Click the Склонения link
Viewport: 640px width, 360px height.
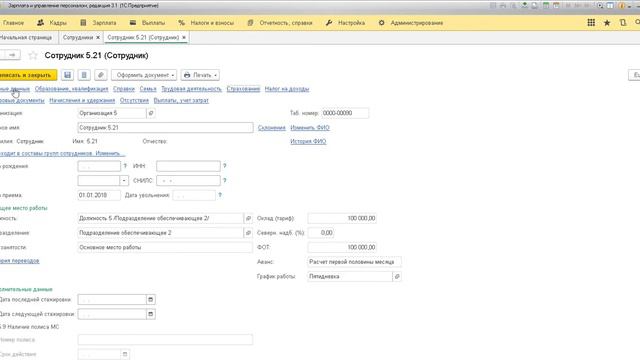point(271,128)
